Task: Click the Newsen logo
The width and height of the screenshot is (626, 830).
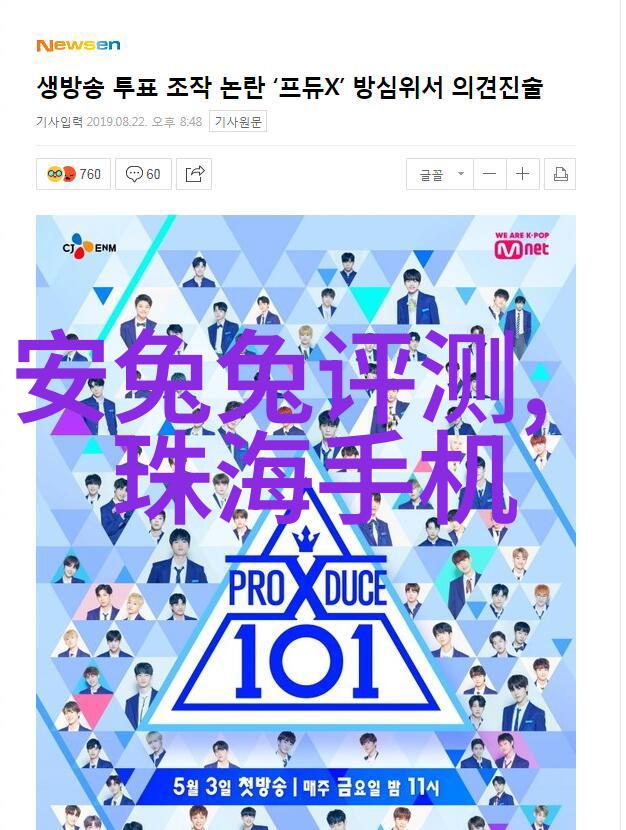Action: 78,46
